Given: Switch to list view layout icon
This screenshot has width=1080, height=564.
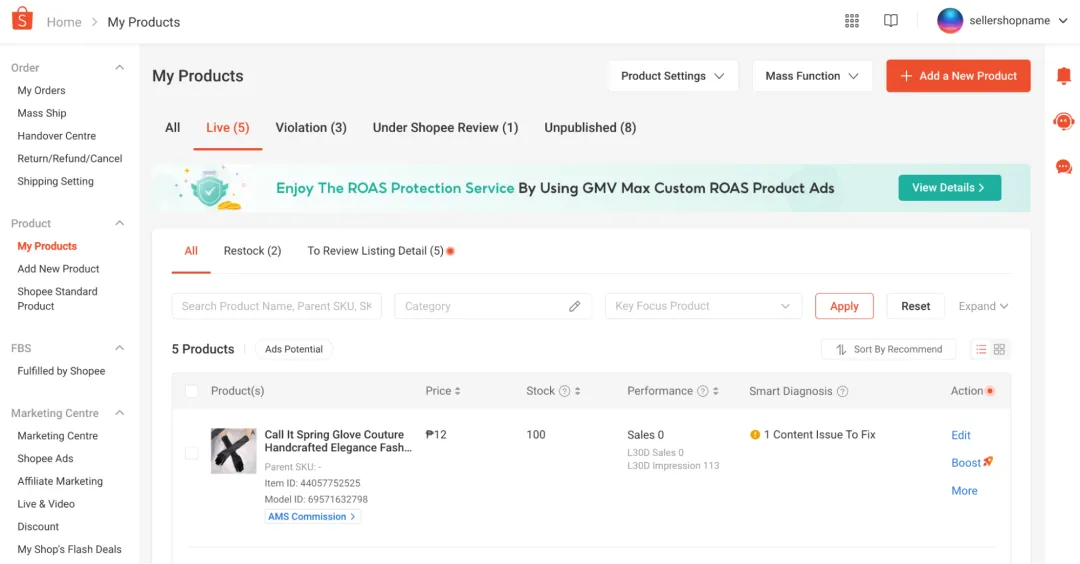Looking at the screenshot, I should [x=981, y=349].
